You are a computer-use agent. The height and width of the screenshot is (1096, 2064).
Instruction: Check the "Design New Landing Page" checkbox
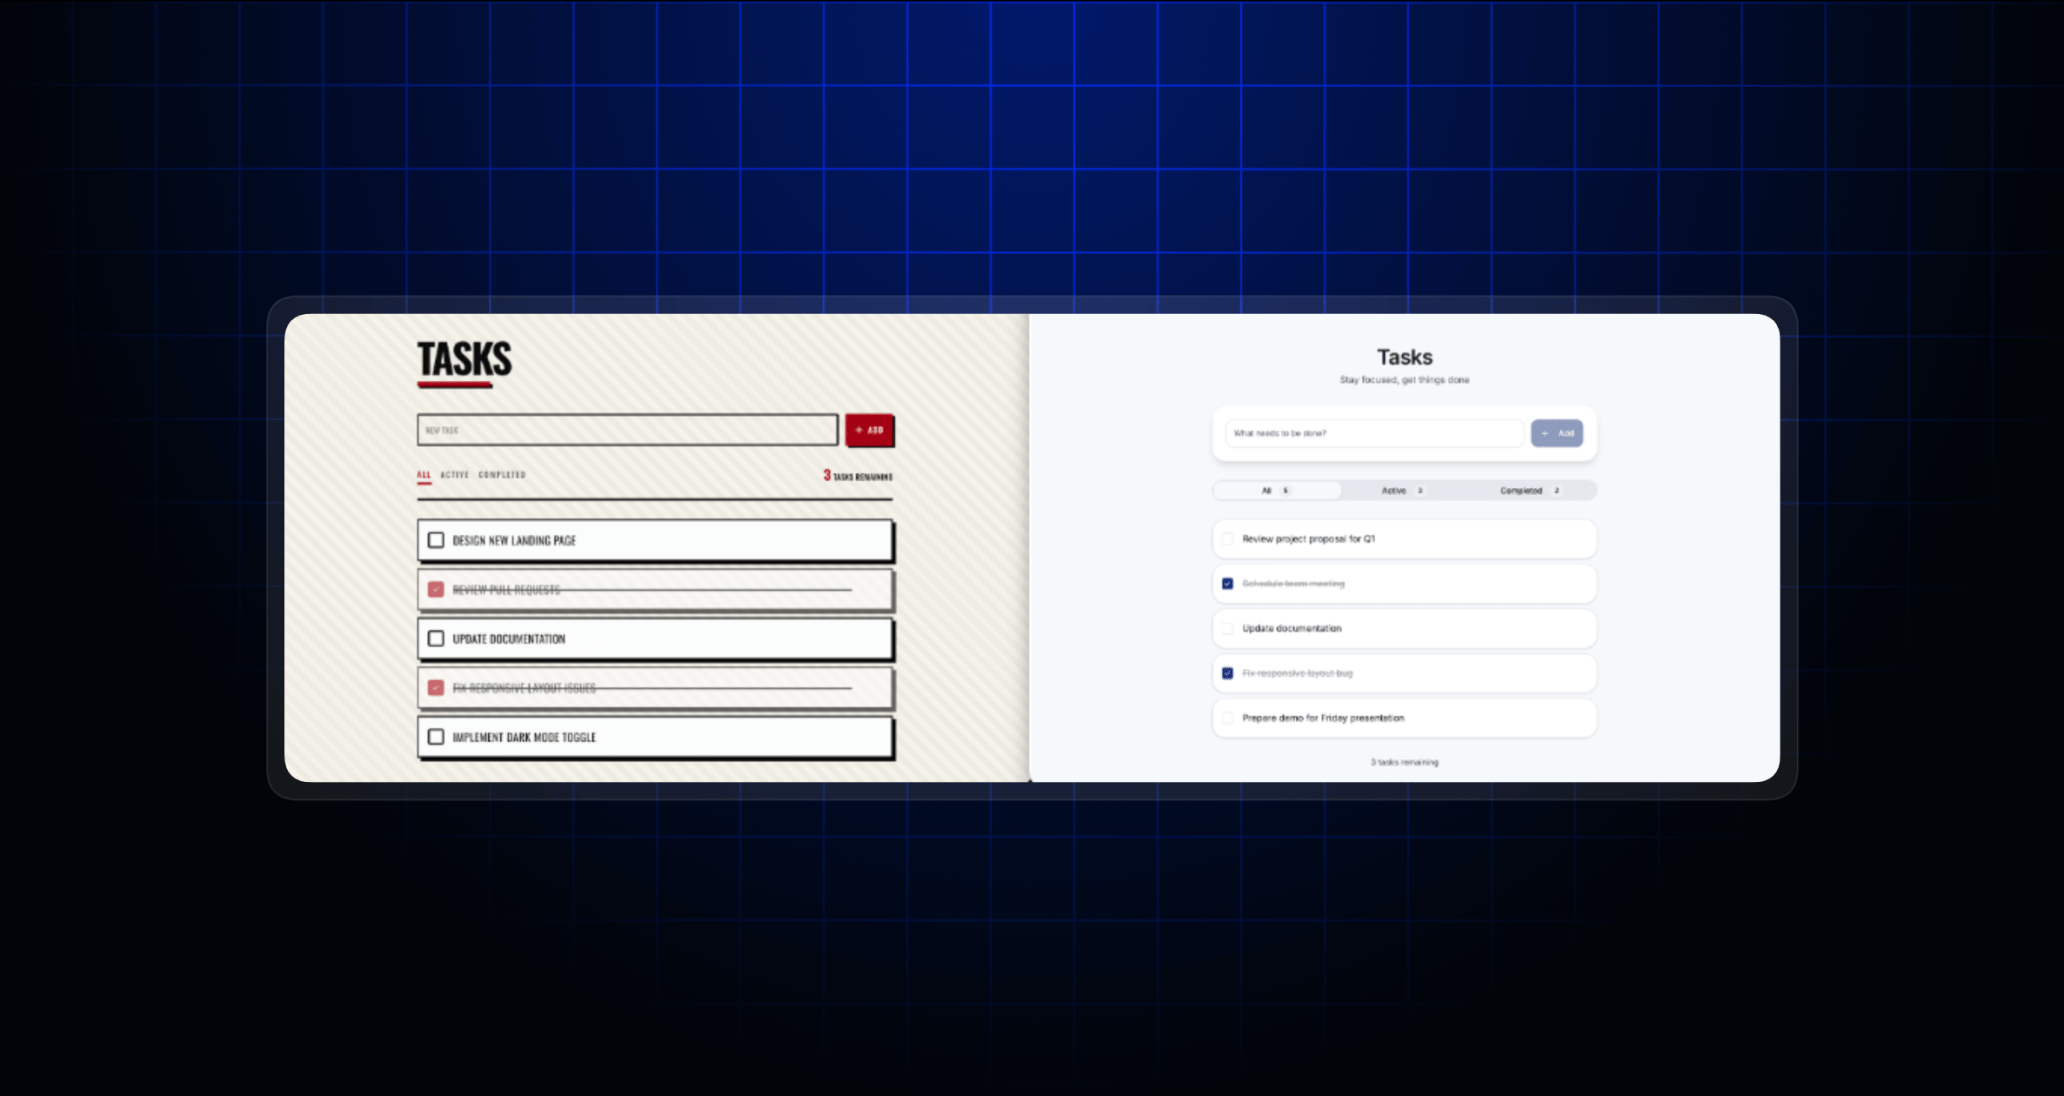tap(435, 540)
